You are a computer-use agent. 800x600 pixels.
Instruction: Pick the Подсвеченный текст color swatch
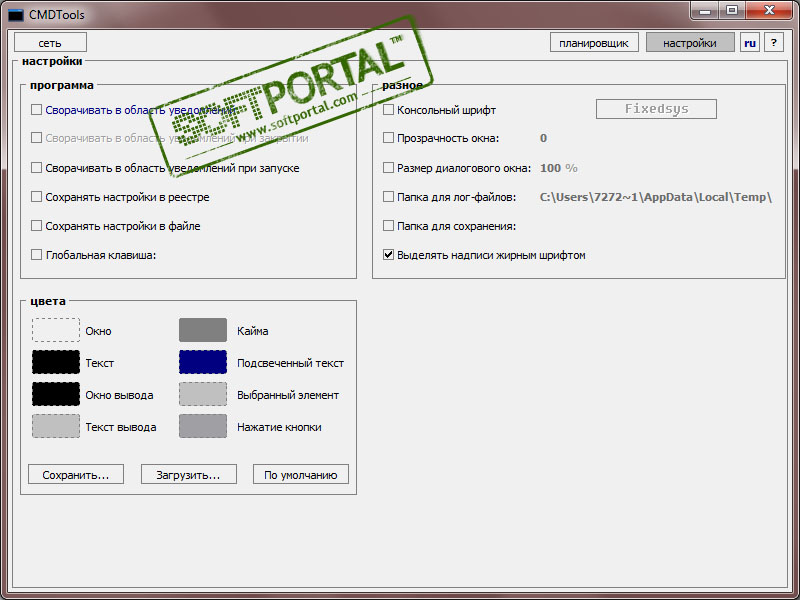pos(203,362)
